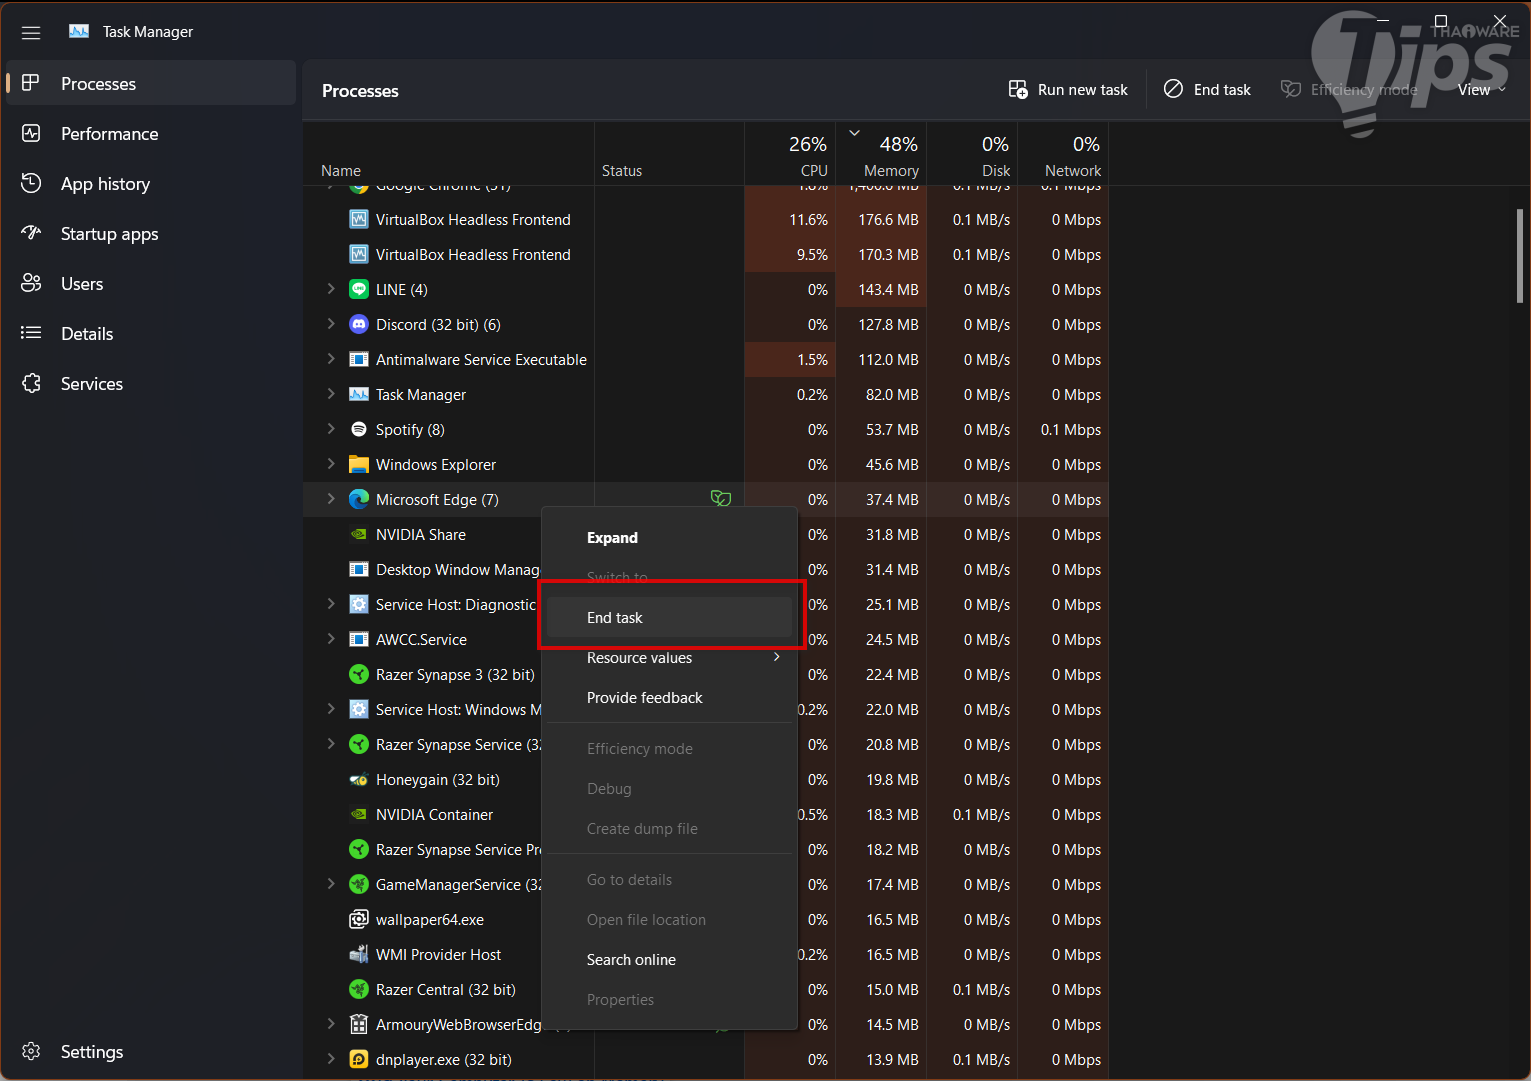
Task: Click the App history clock icon
Action: pyautogui.click(x=31, y=183)
